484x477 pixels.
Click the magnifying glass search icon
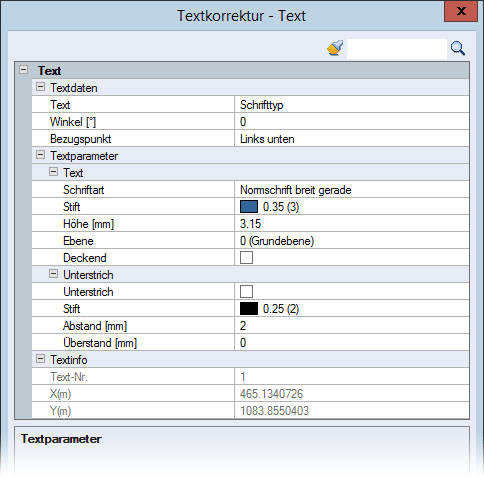[x=458, y=48]
